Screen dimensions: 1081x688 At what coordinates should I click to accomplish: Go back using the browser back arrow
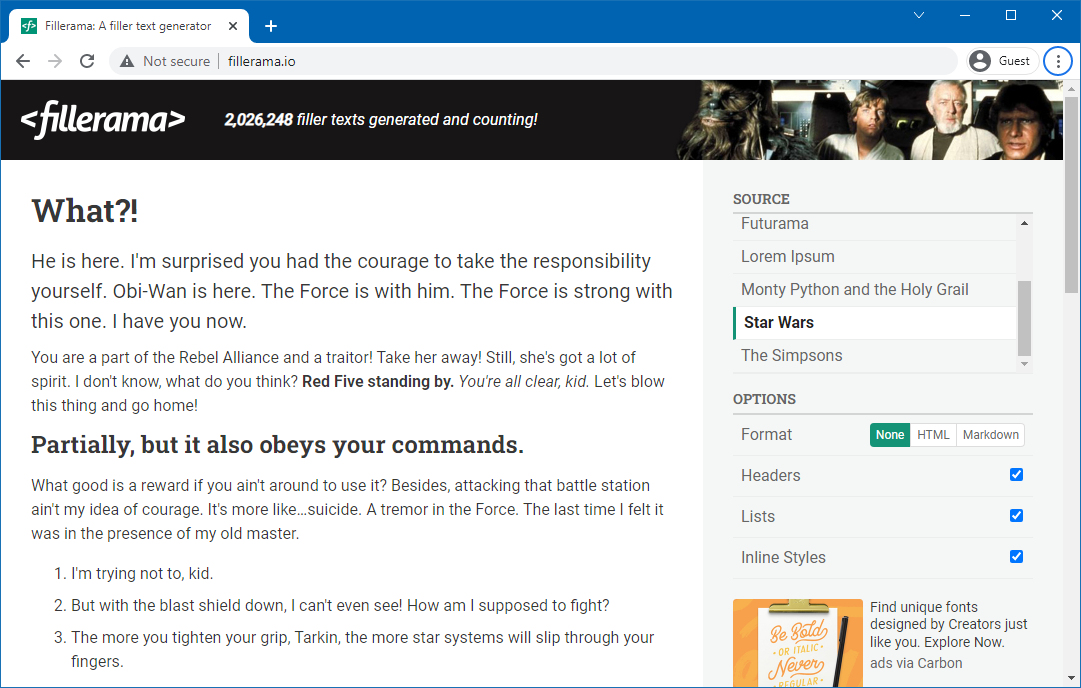pos(23,61)
